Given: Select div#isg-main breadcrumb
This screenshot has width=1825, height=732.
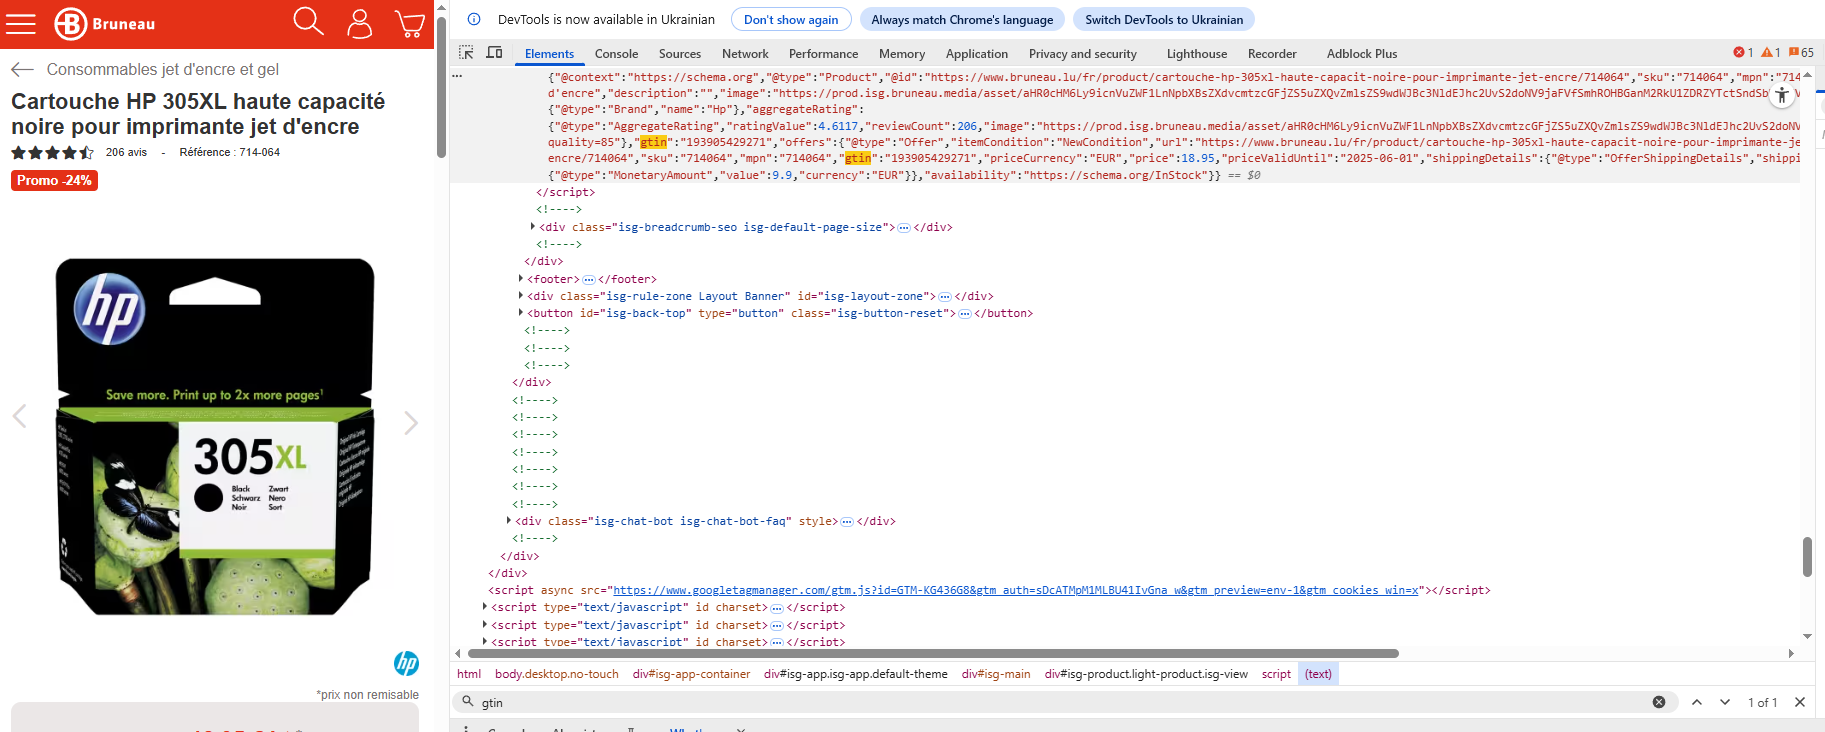Looking at the screenshot, I should [x=996, y=674].
